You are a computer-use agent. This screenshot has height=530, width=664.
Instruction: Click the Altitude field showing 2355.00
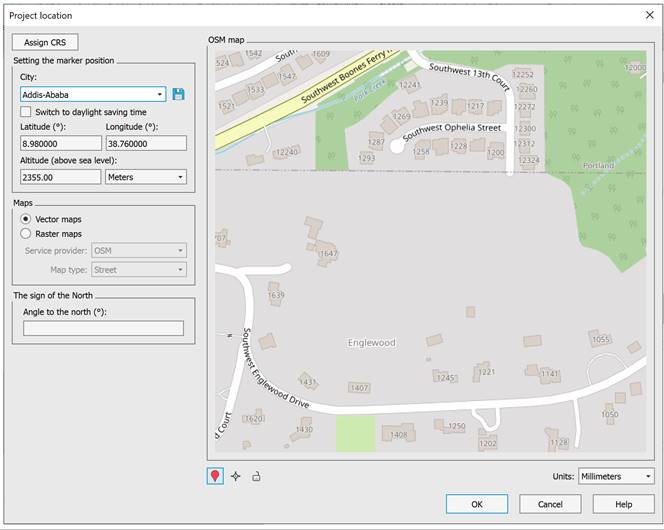coord(61,177)
